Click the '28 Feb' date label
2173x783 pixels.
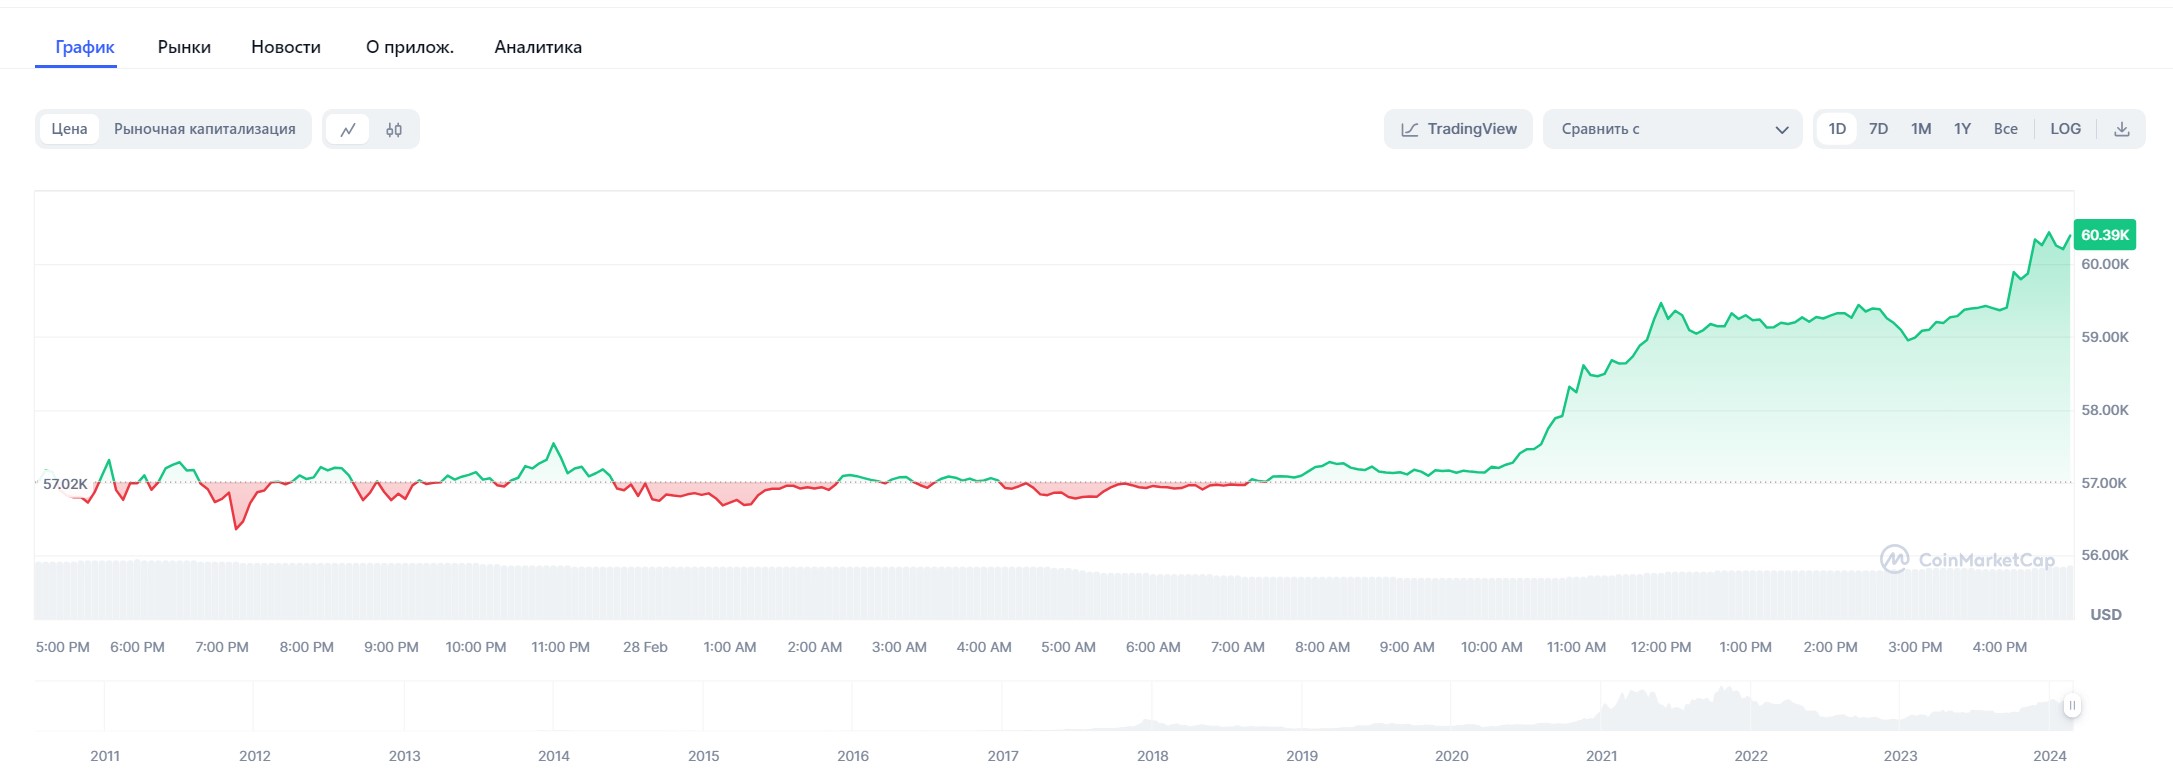[645, 647]
